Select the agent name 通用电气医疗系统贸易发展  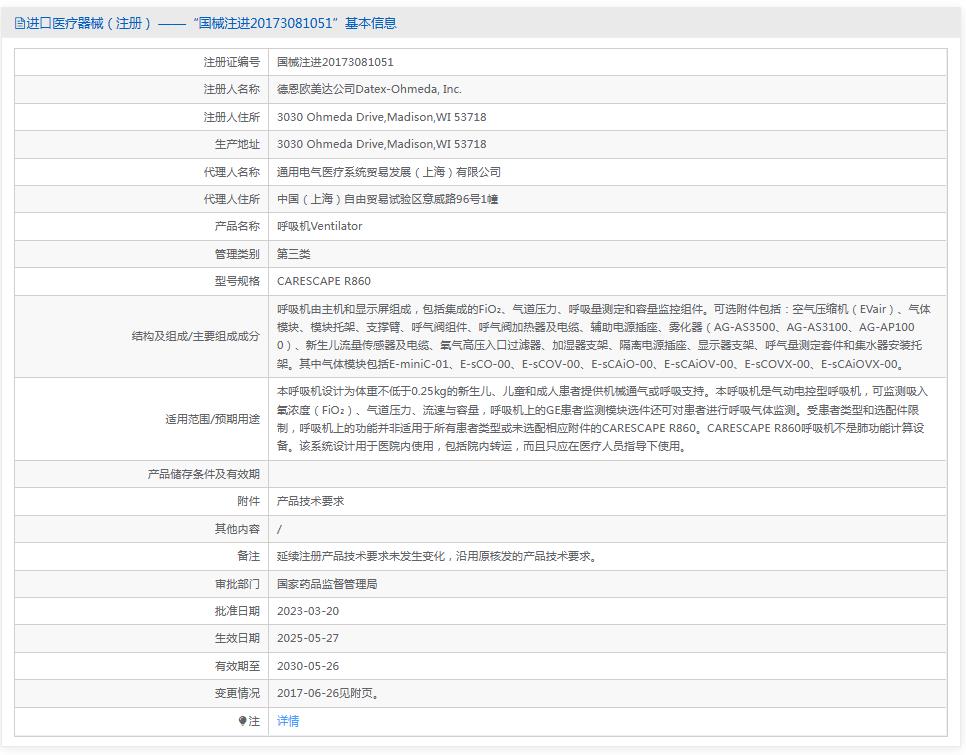[x=389, y=172]
